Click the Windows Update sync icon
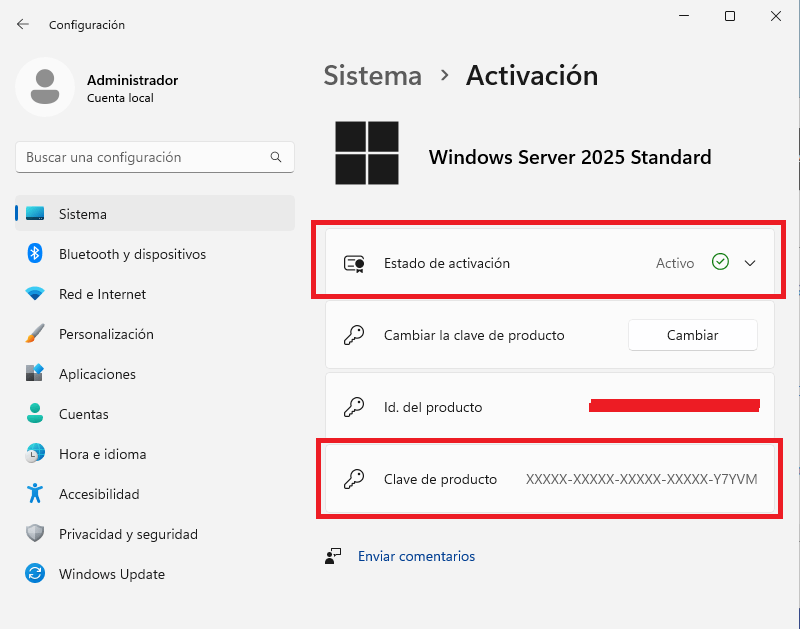 click(35, 573)
